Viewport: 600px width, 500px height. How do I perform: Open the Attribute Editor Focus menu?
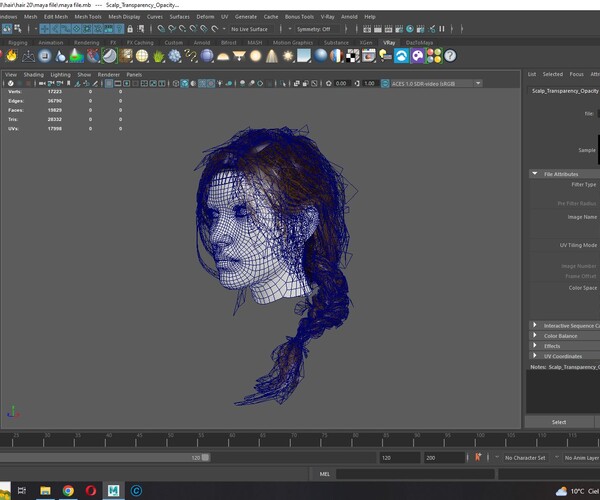[x=576, y=74]
